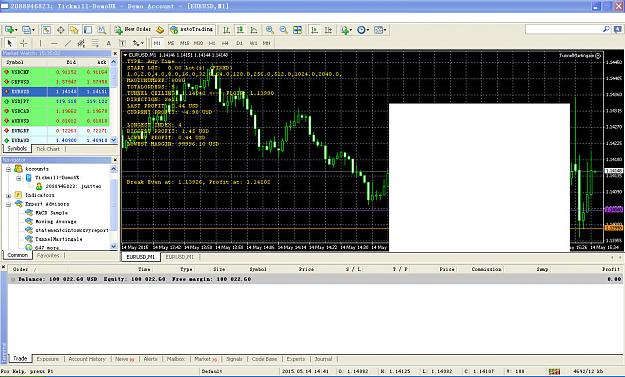Screen dimensions: 625x377
Task: Toggle chart shift
Action: [x=328, y=30]
